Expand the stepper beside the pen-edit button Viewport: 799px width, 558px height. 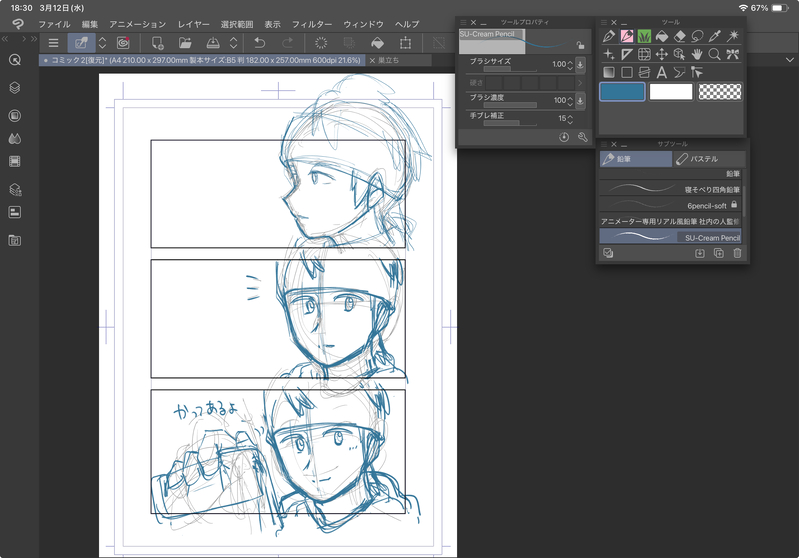click(x=102, y=43)
